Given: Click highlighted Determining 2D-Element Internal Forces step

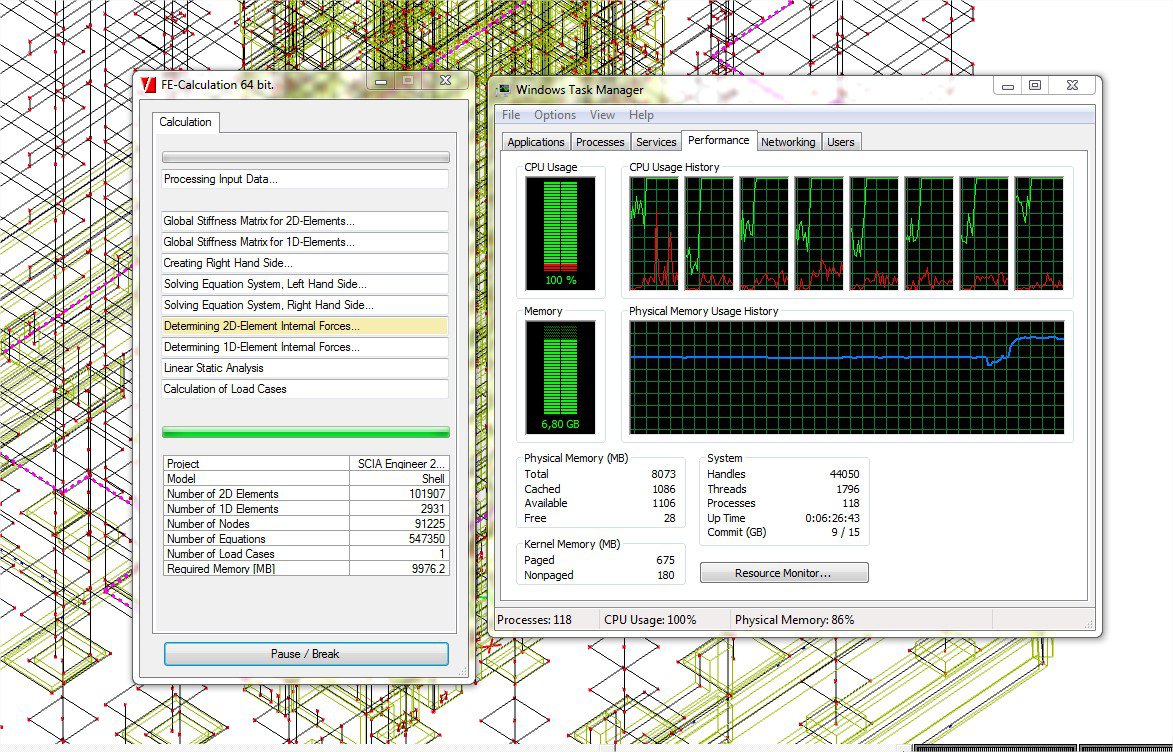Looking at the screenshot, I should point(305,326).
